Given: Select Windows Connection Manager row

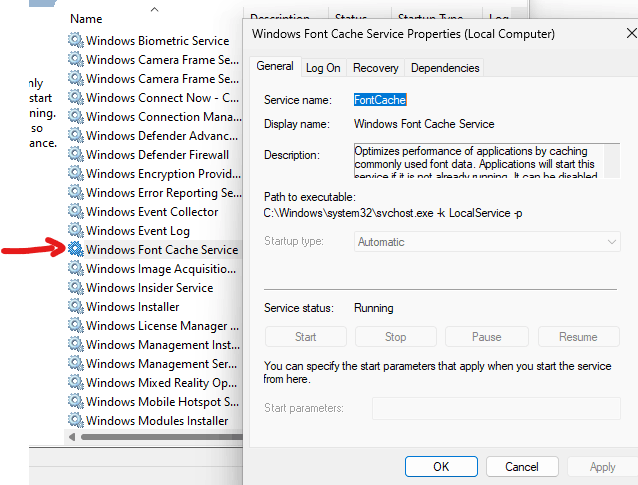Looking at the screenshot, I should pyautogui.click(x=155, y=116).
